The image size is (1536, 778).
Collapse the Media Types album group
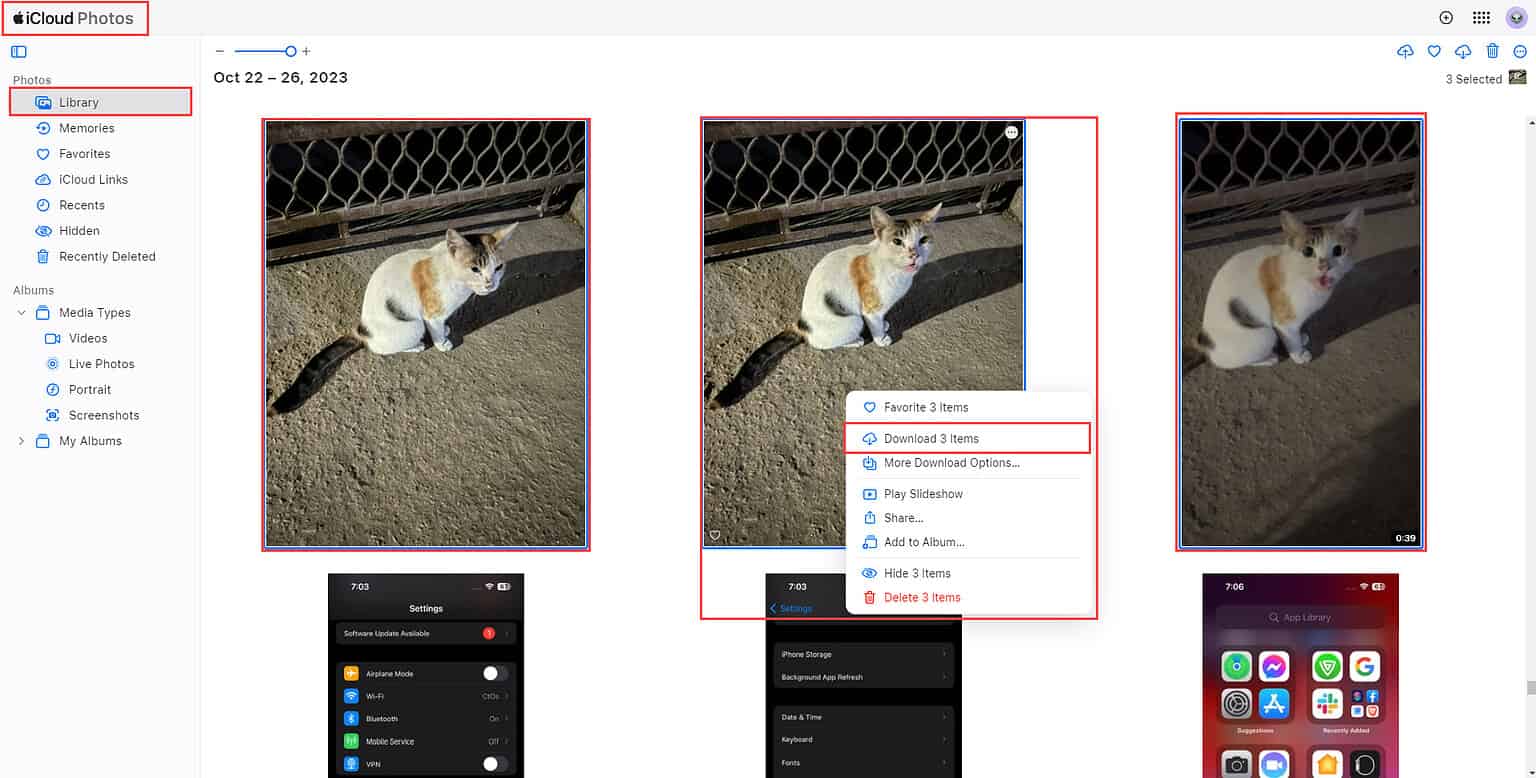(21, 312)
